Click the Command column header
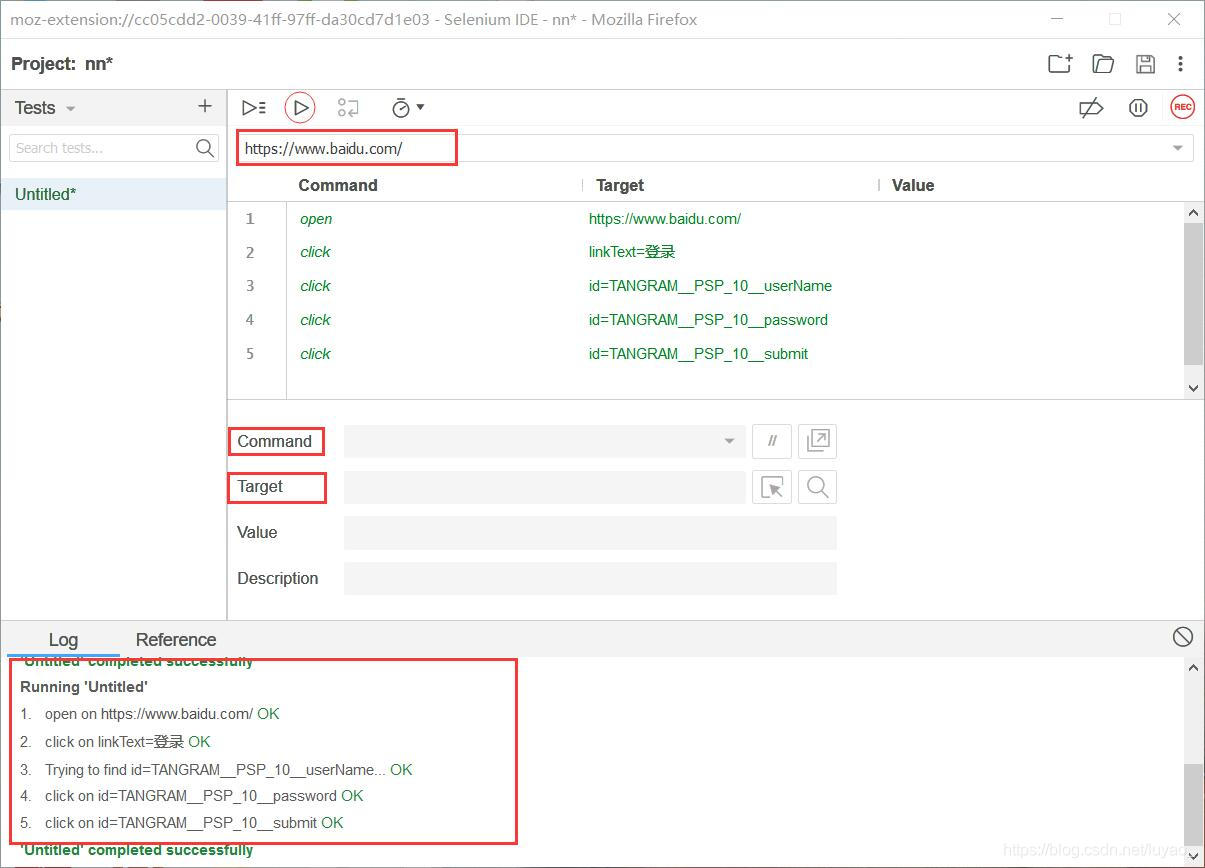 coord(338,185)
